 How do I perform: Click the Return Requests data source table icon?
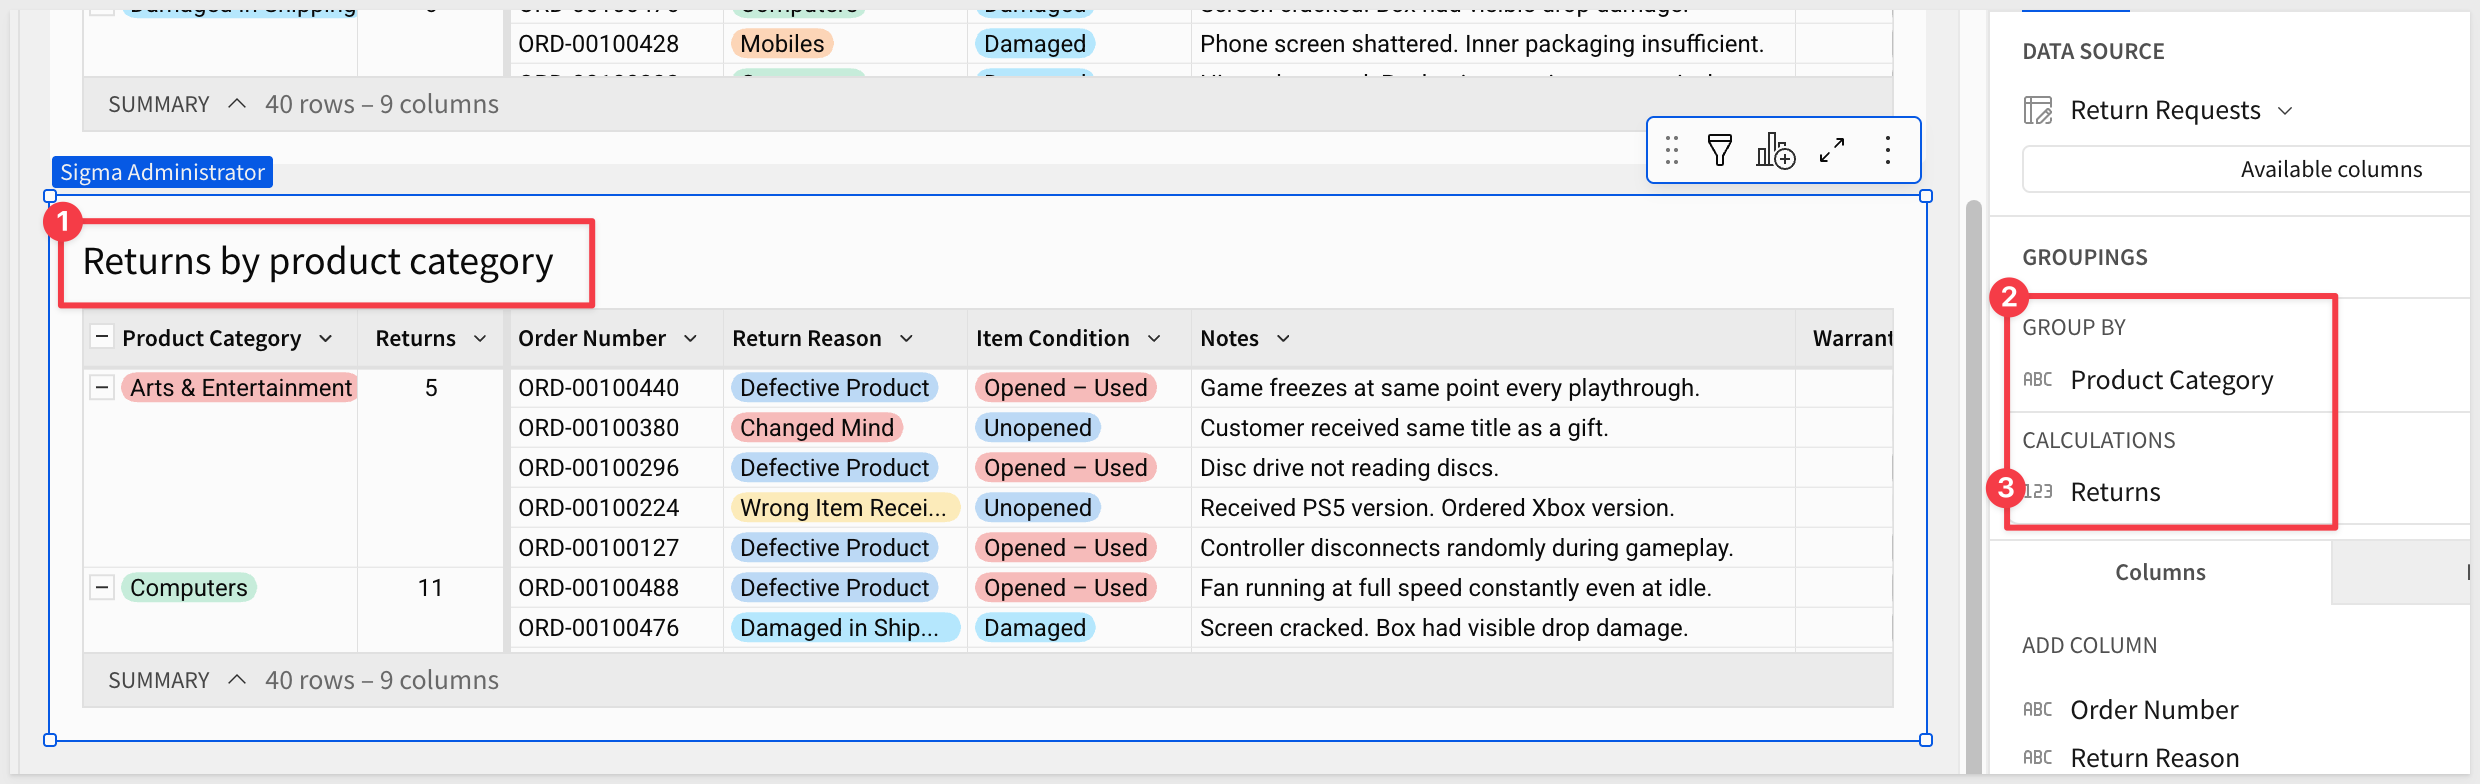click(2037, 110)
